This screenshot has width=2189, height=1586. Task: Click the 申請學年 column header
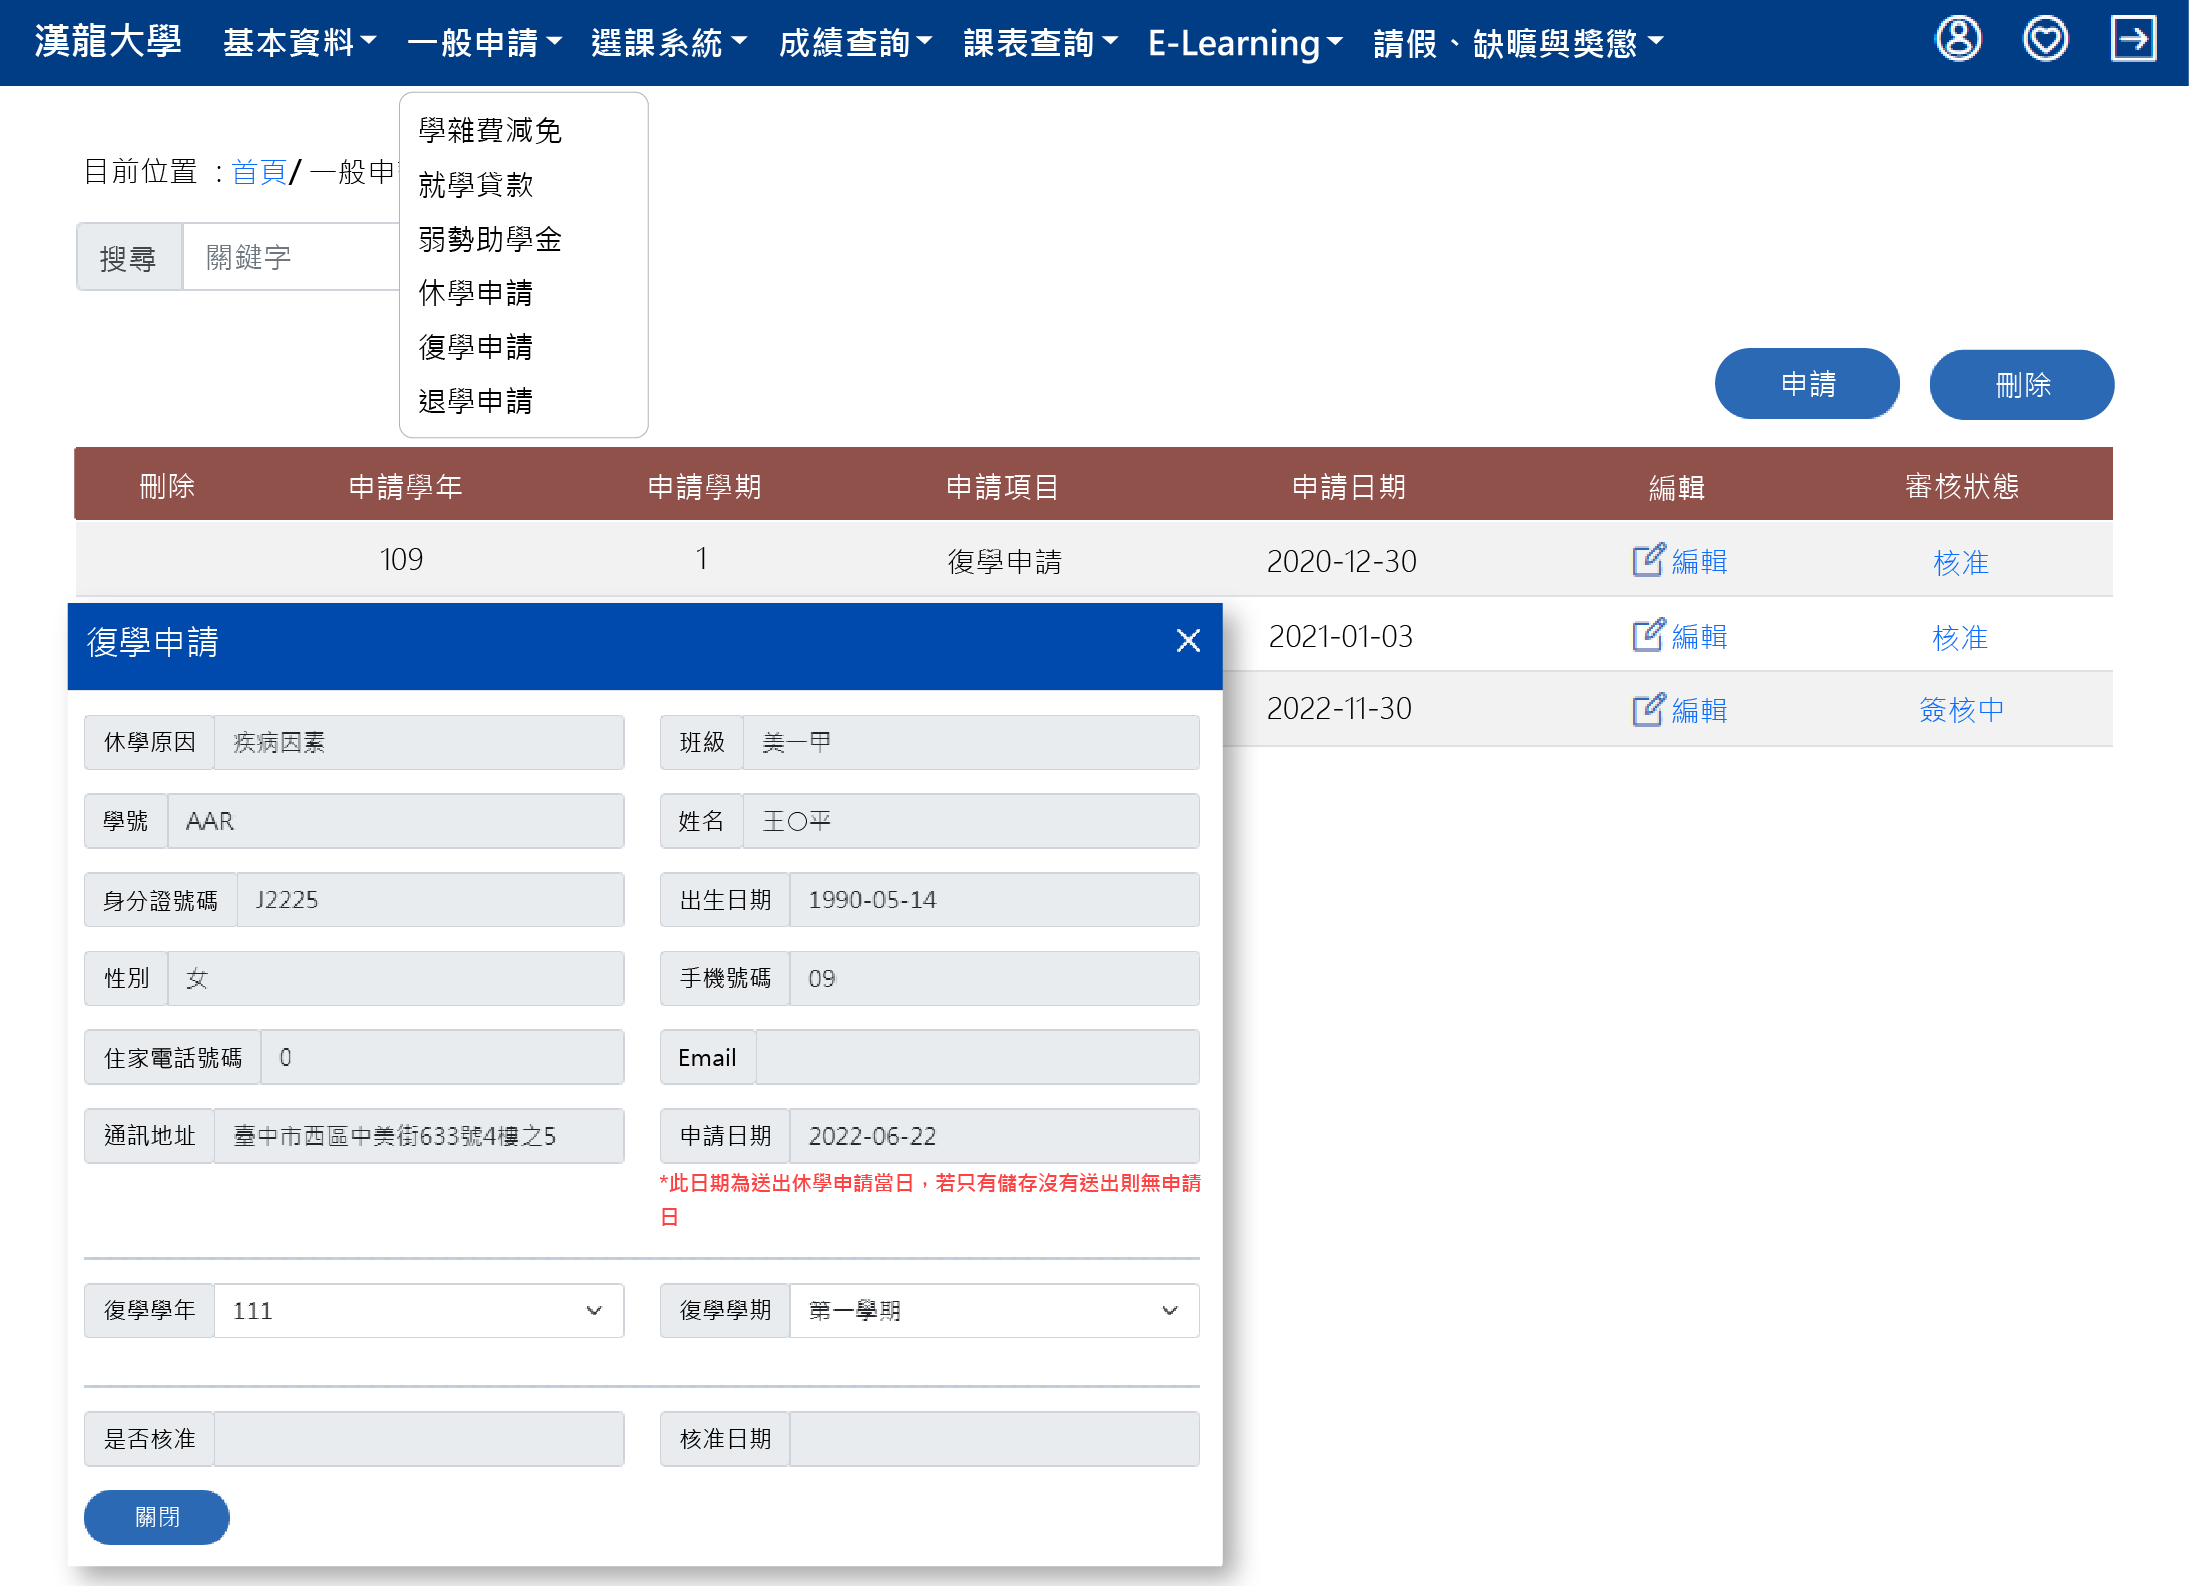[x=405, y=487]
